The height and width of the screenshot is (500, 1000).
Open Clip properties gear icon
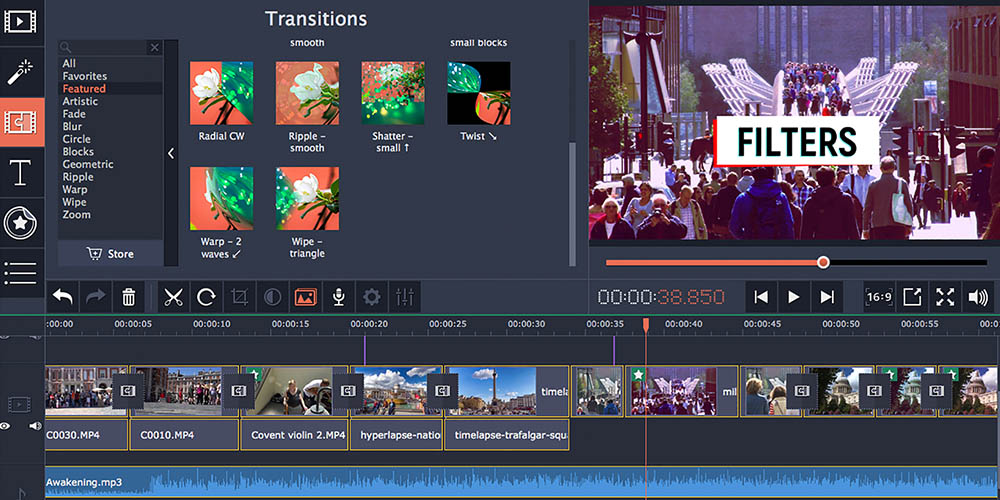[x=372, y=297]
